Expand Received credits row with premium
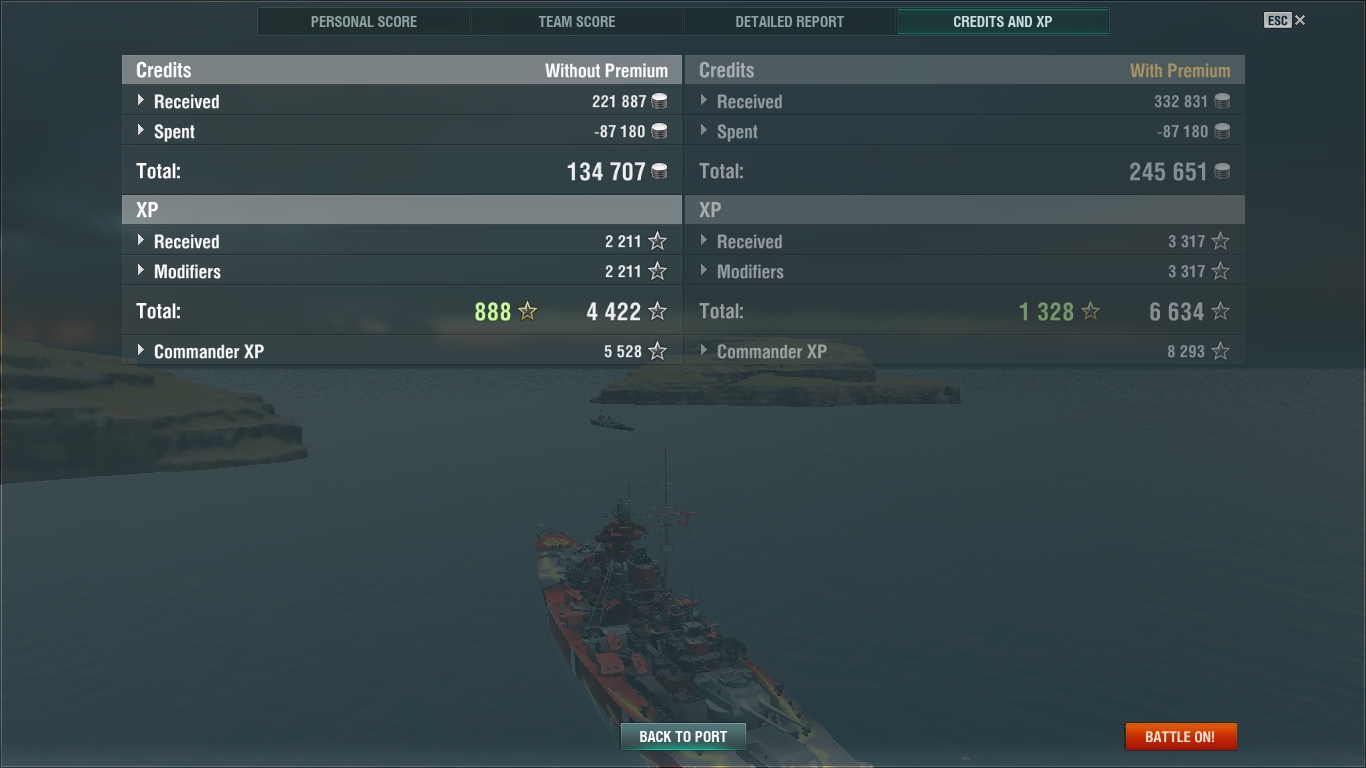Viewport: 1366px width, 768px height. coord(965,101)
